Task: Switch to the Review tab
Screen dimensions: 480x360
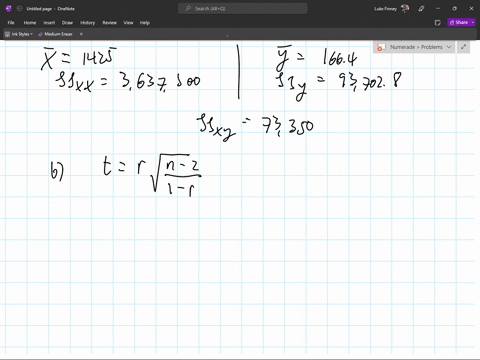Action: (109, 23)
